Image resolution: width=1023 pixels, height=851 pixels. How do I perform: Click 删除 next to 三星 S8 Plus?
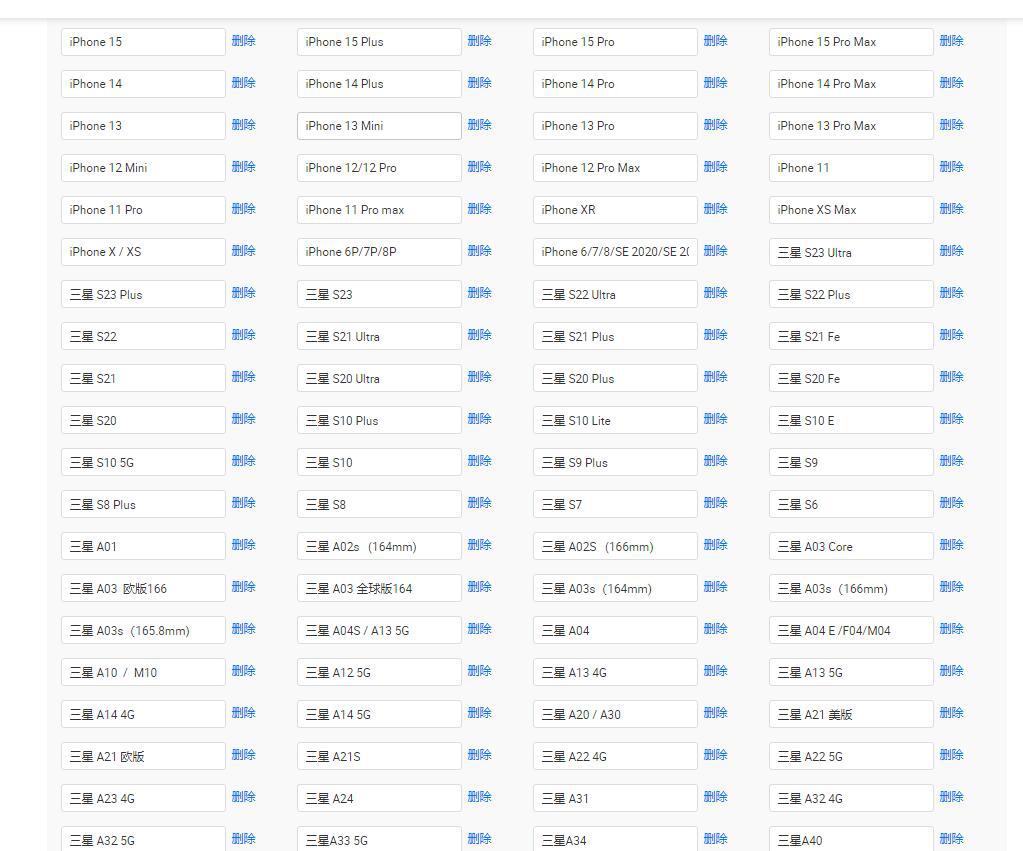(243, 503)
